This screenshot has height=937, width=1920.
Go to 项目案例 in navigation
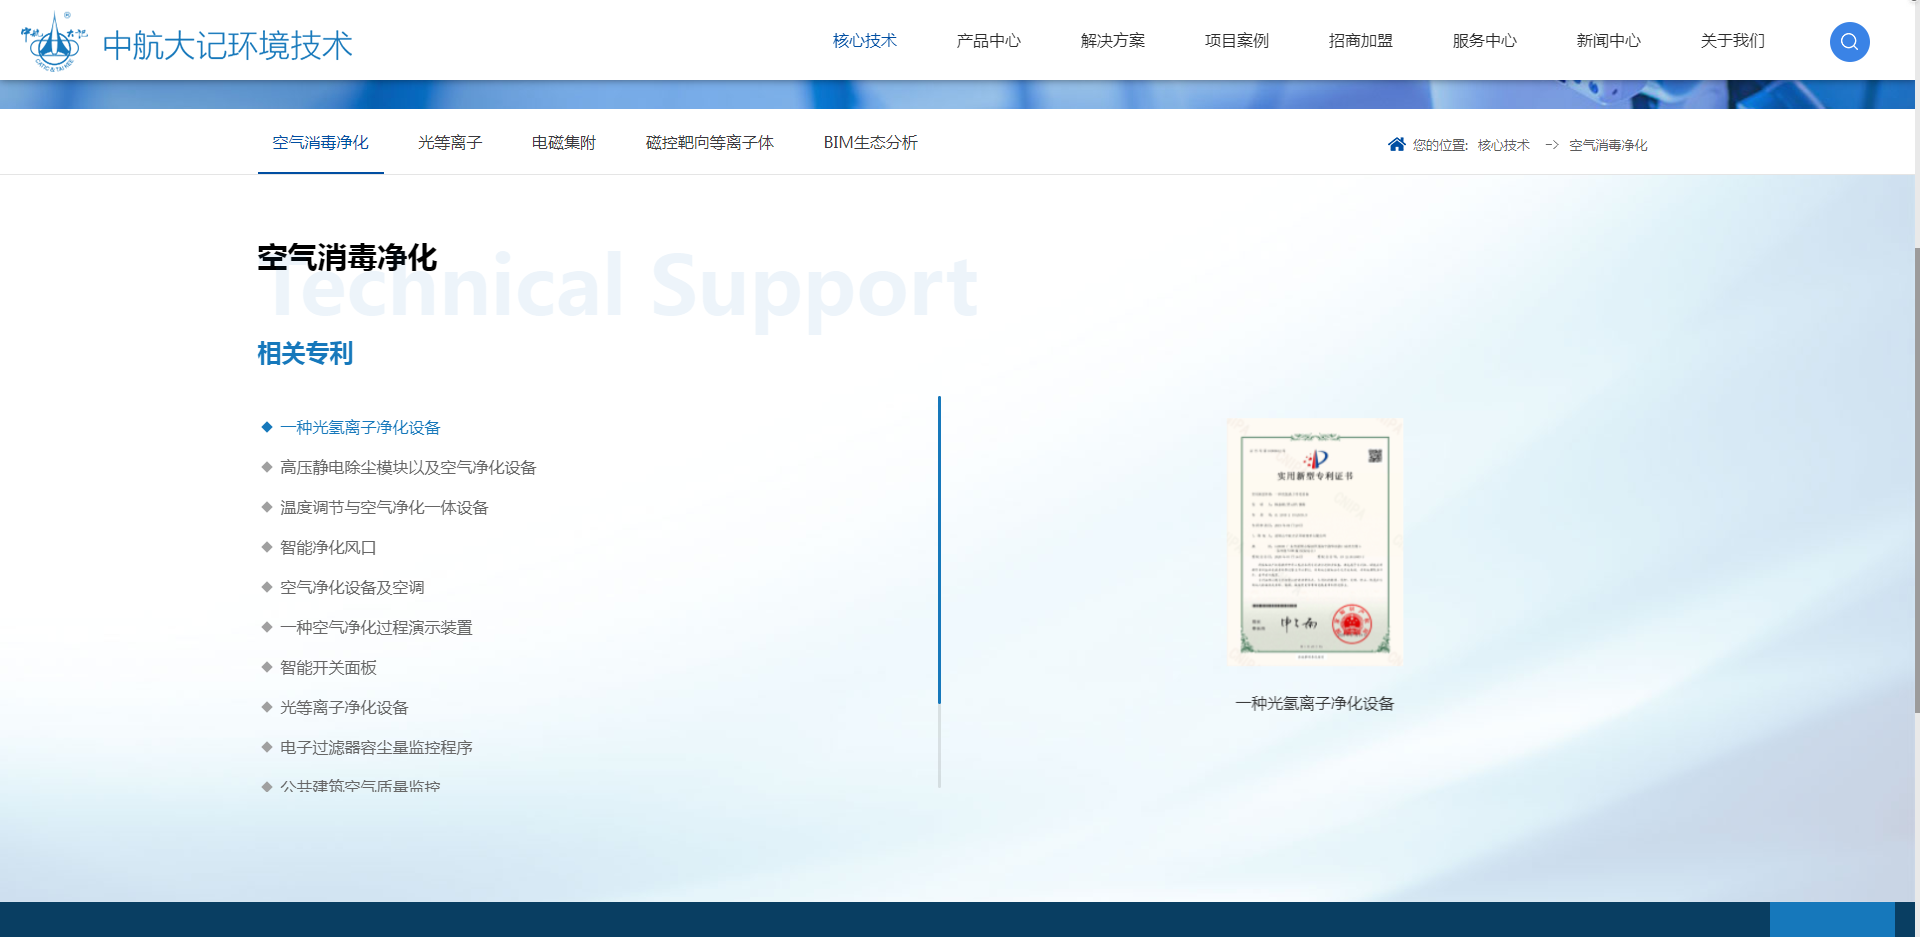click(x=1236, y=41)
